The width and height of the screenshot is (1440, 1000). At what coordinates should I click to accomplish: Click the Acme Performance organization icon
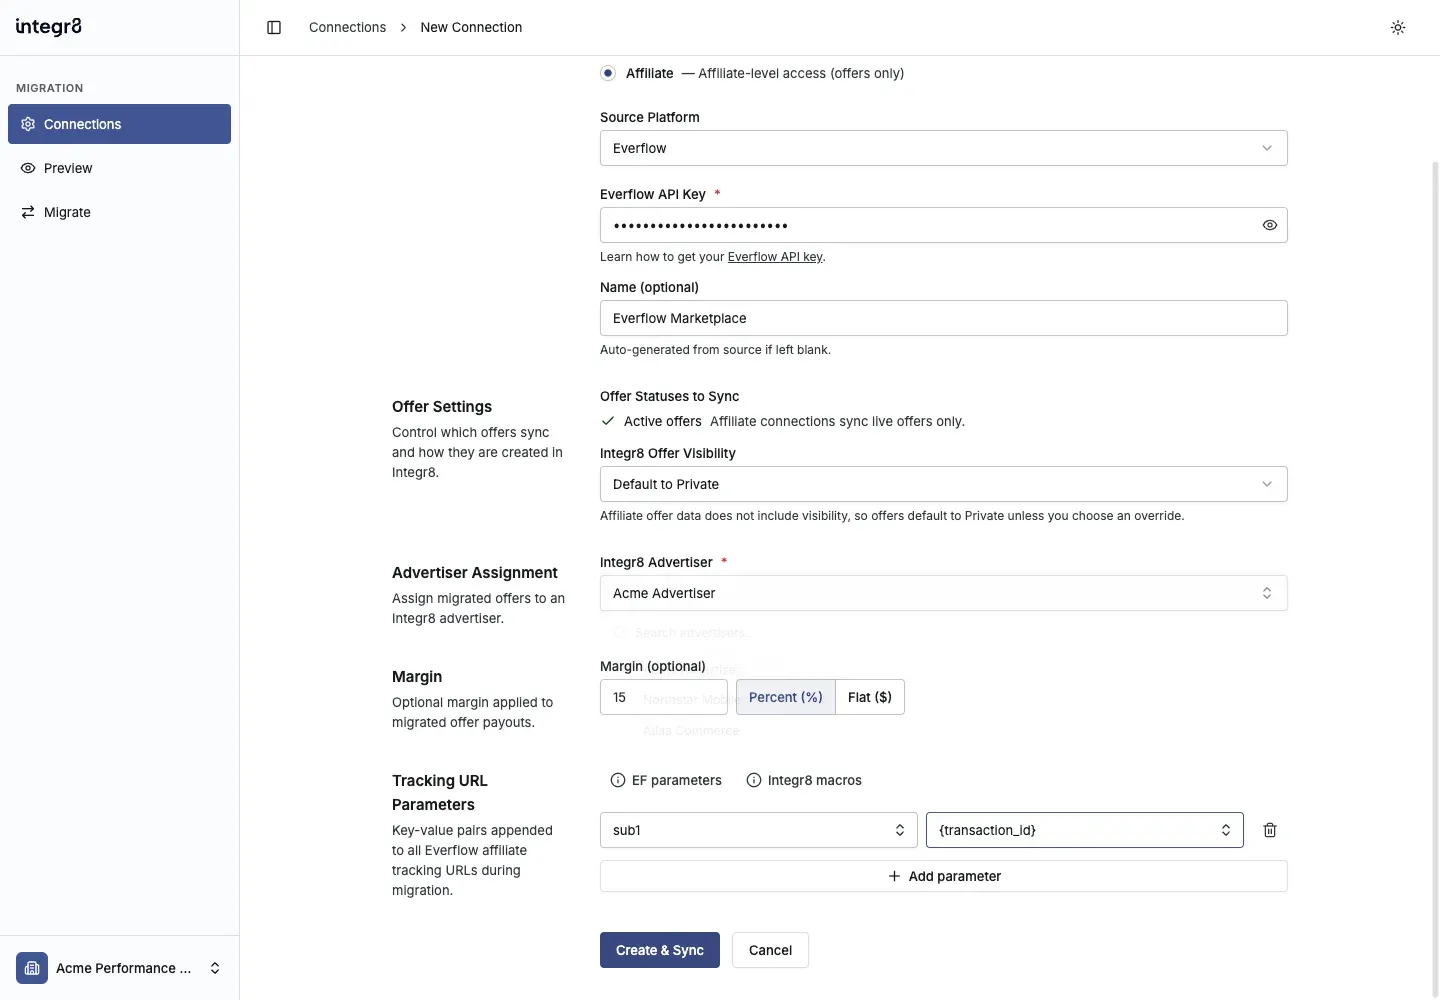[x=32, y=968]
